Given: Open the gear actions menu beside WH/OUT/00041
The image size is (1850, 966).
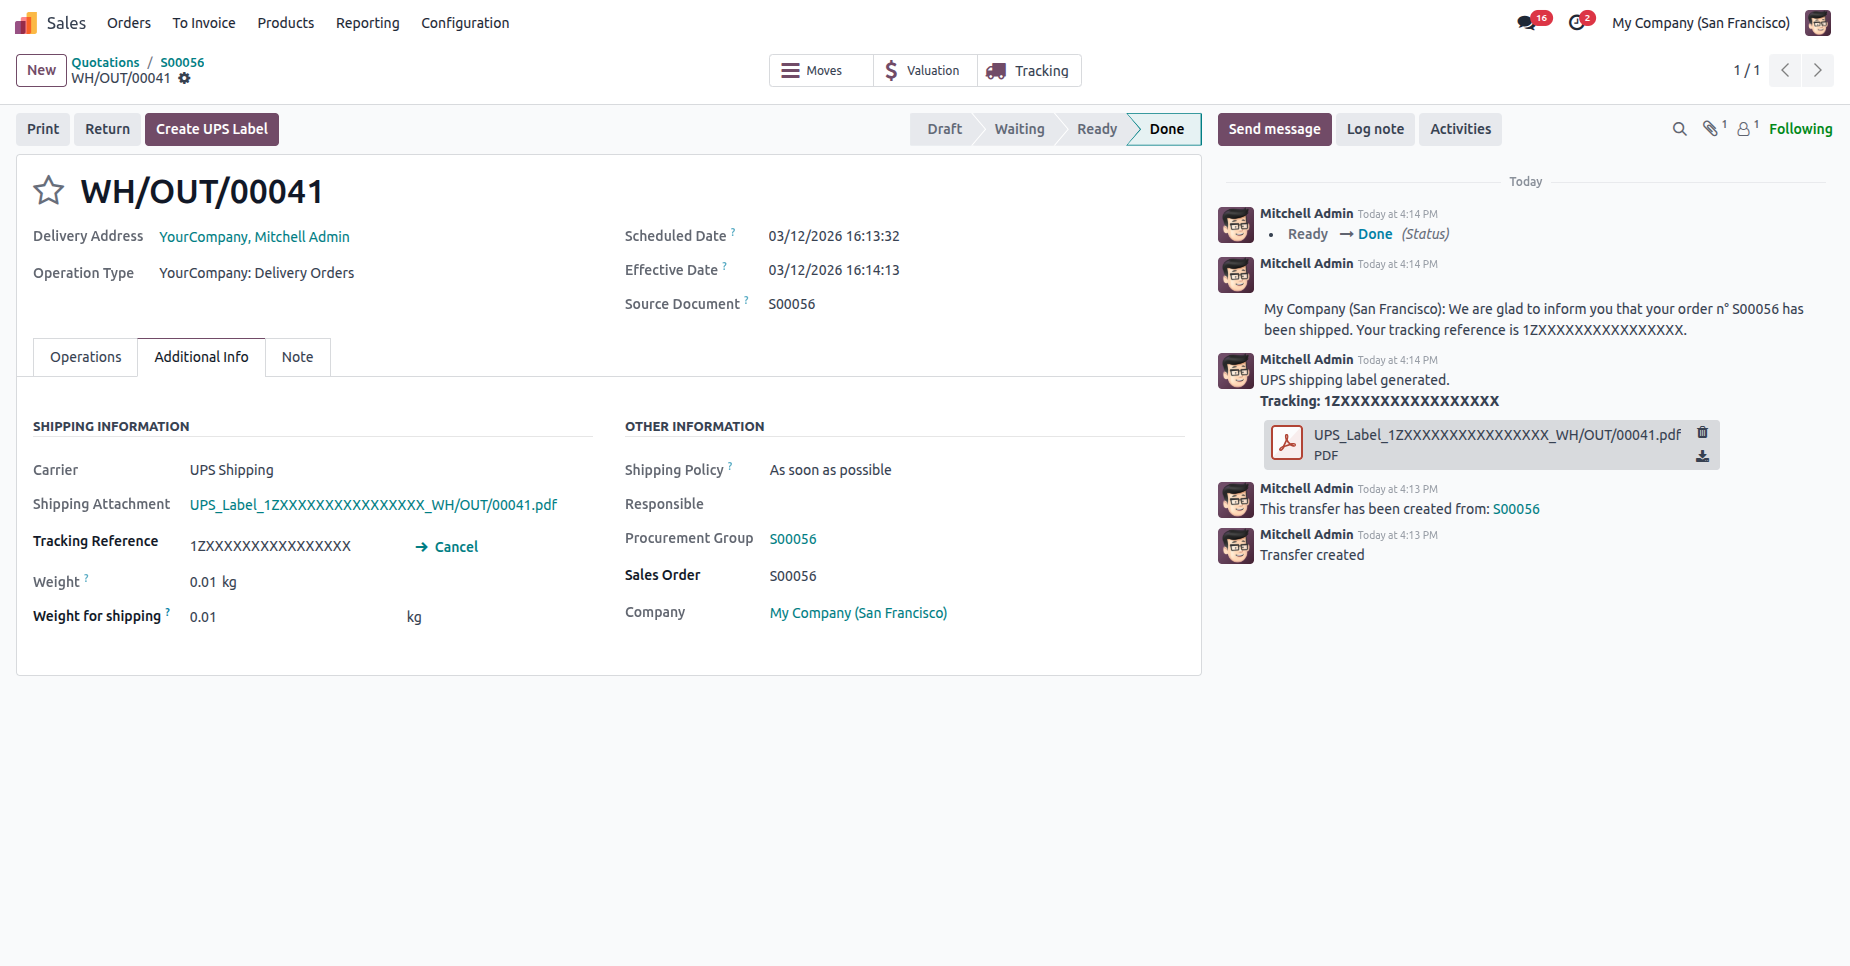Looking at the screenshot, I should point(184,78).
